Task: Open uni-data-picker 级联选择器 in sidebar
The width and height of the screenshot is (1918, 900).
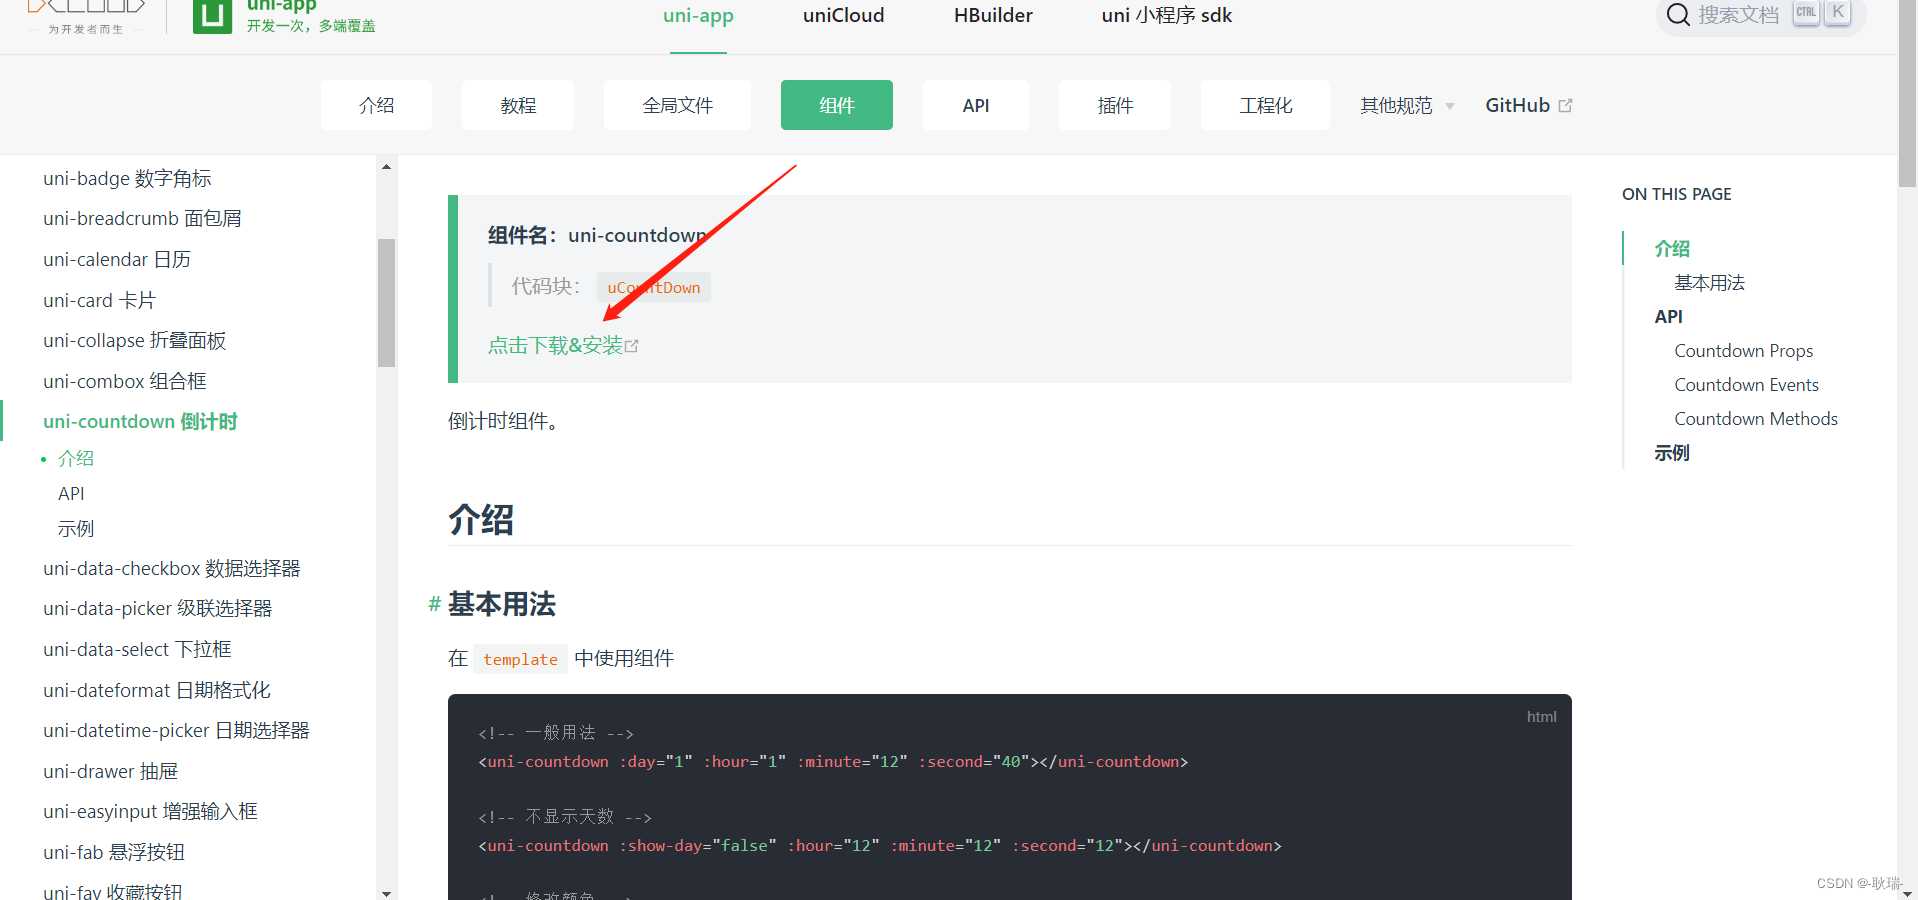Action: [158, 608]
